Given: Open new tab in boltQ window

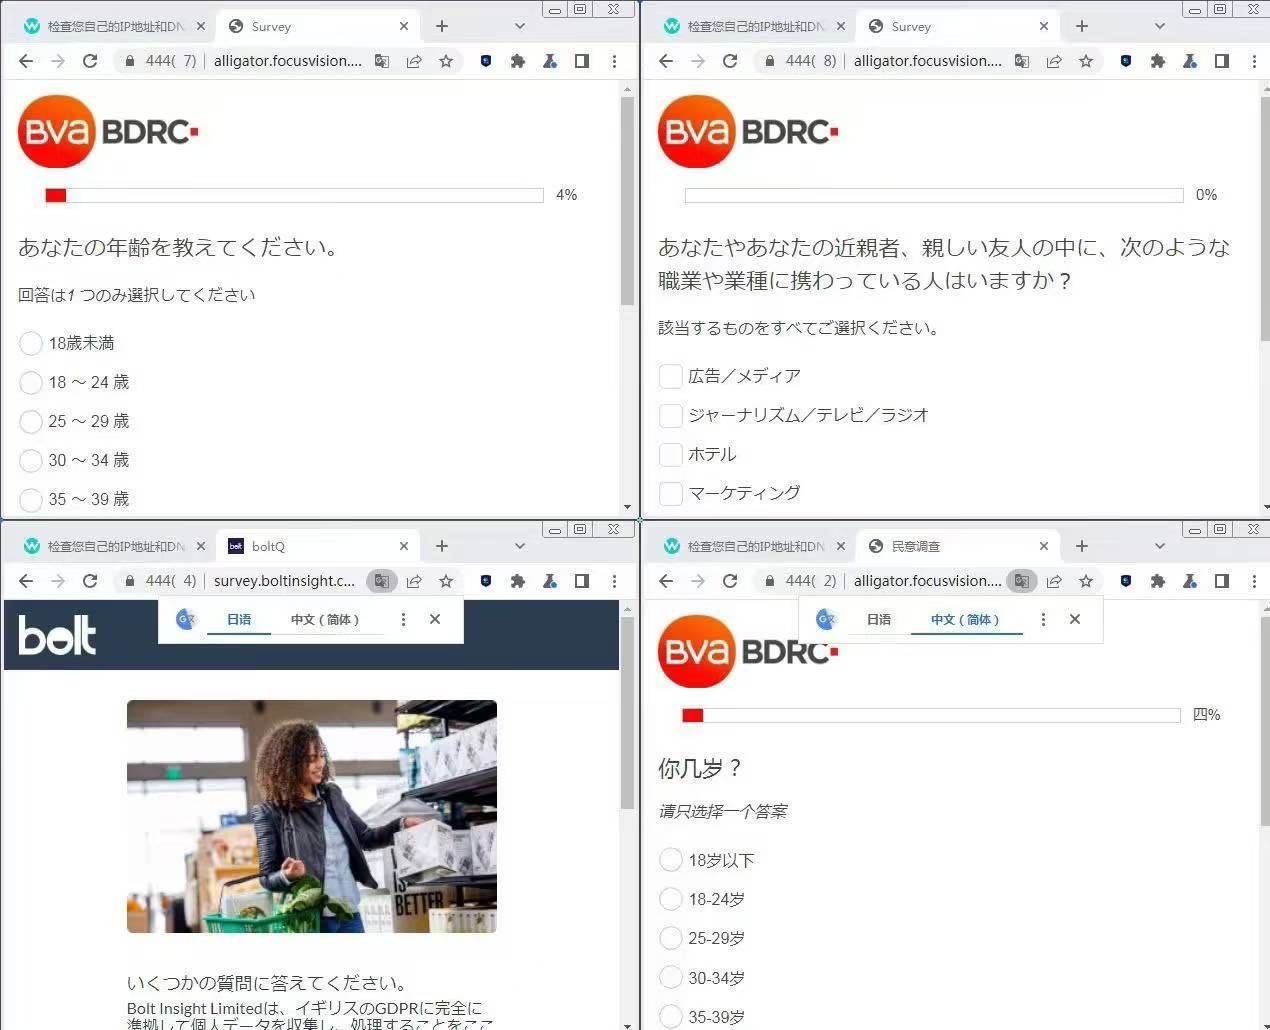Looking at the screenshot, I should (442, 546).
